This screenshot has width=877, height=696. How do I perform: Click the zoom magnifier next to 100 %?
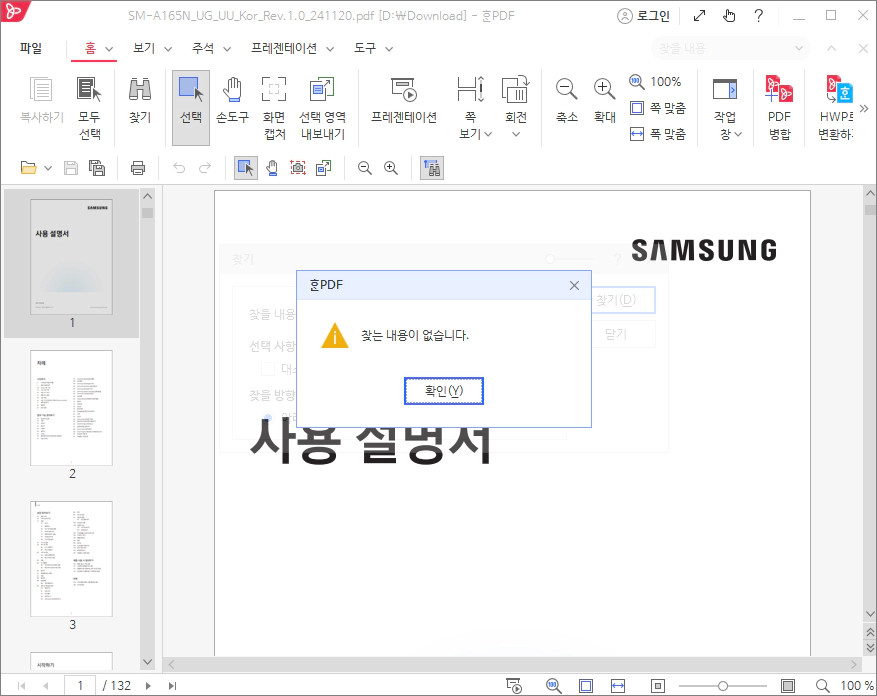tap(822, 686)
